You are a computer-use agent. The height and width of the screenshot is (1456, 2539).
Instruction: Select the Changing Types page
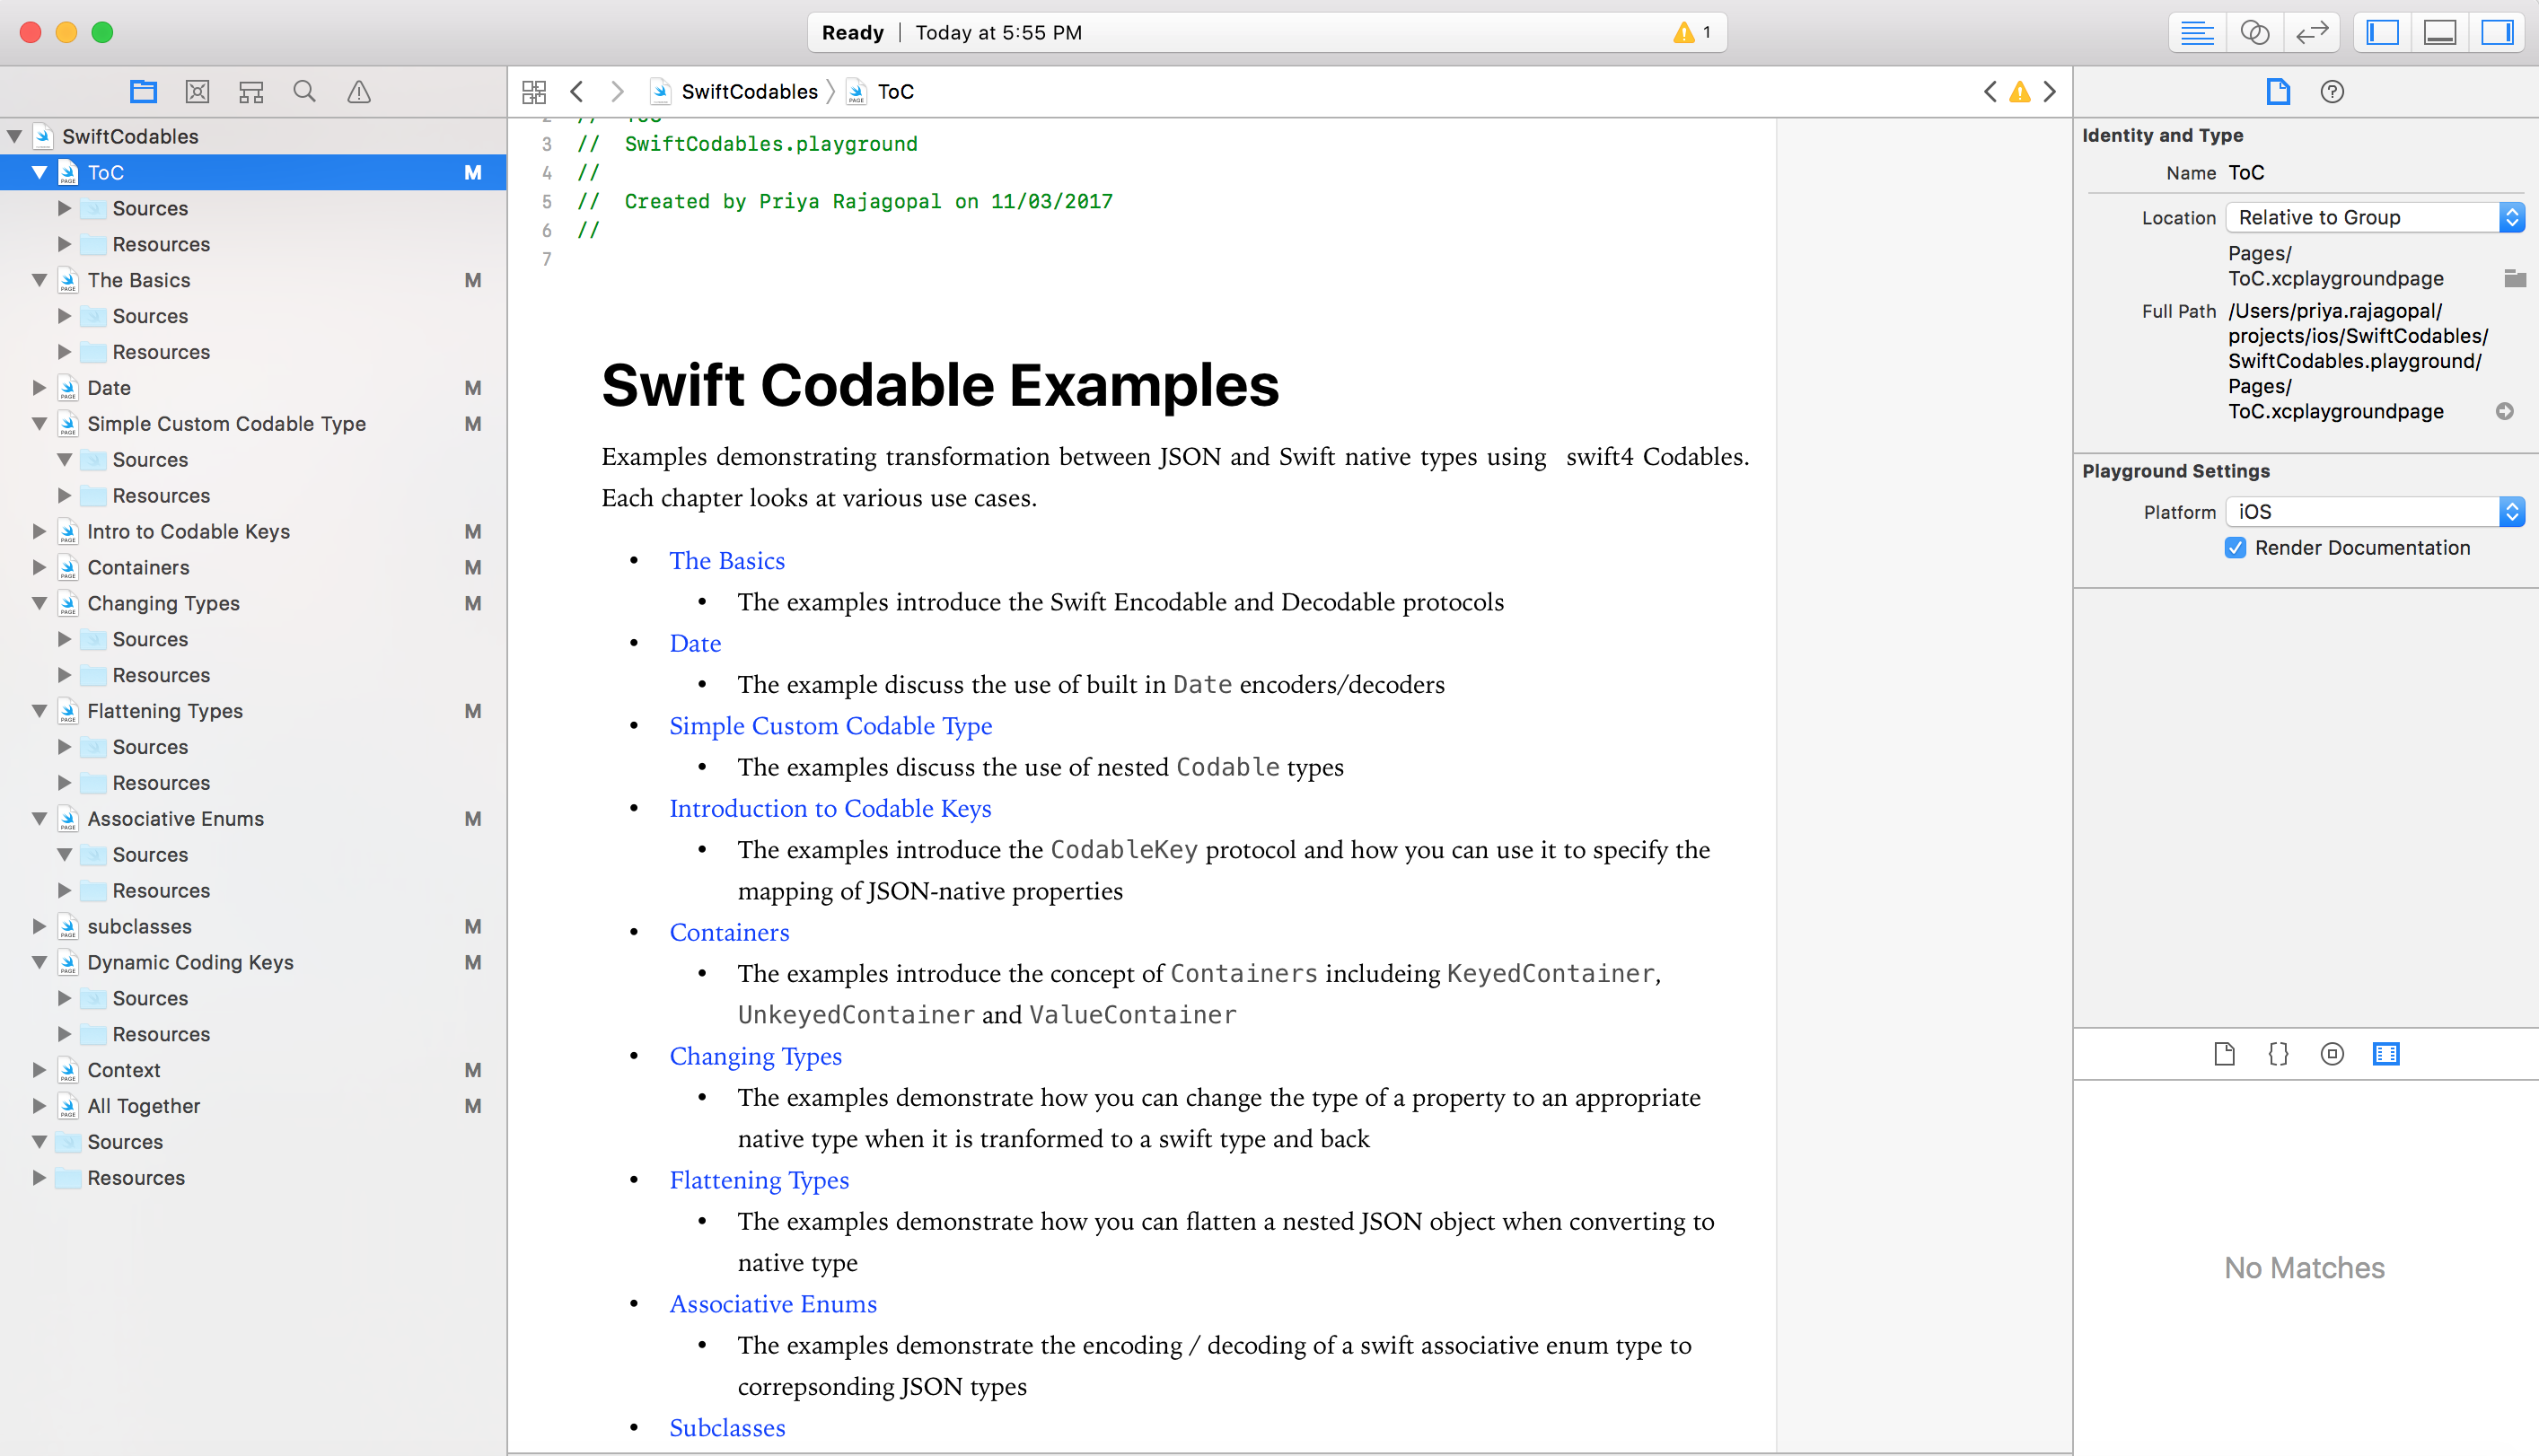pos(253,603)
